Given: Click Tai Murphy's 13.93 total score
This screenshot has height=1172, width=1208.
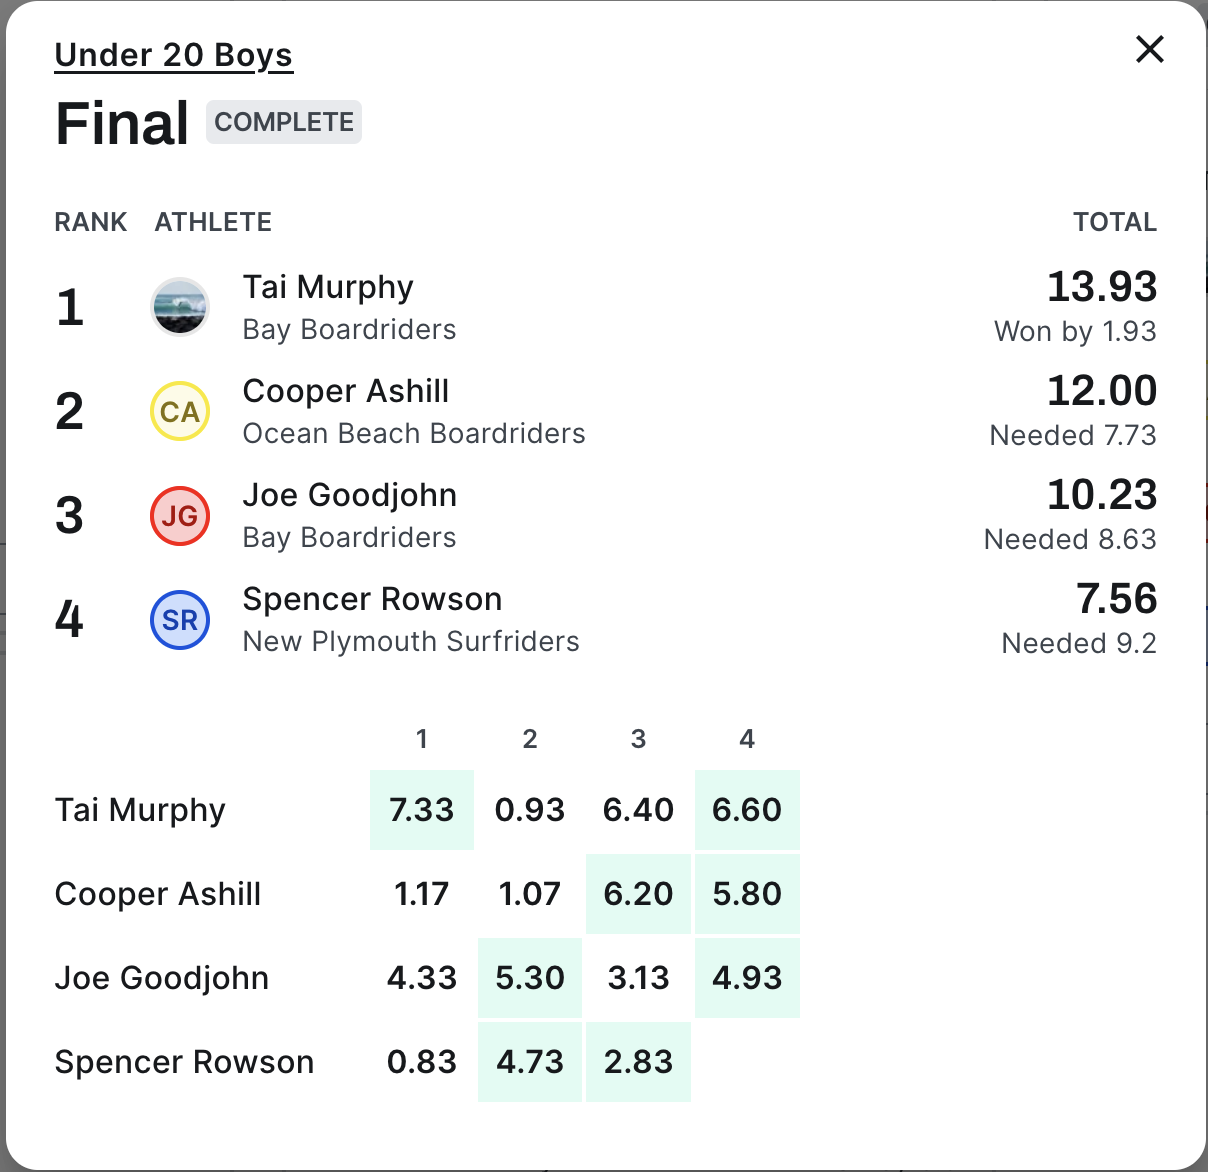Looking at the screenshot, I should pos(1101,287).
